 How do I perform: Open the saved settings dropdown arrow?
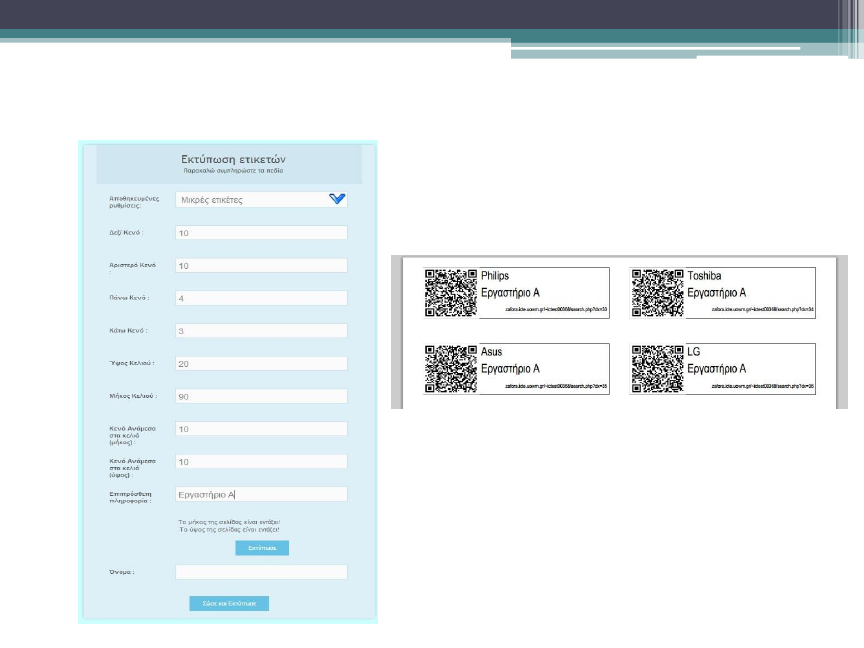click(336, 199)
